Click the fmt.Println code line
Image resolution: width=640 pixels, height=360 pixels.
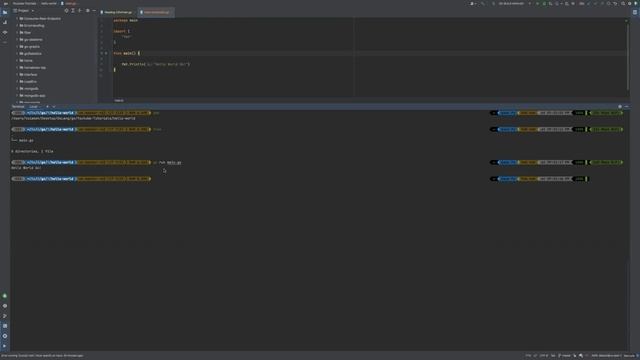pyautogui.click(x=156, y=64)
